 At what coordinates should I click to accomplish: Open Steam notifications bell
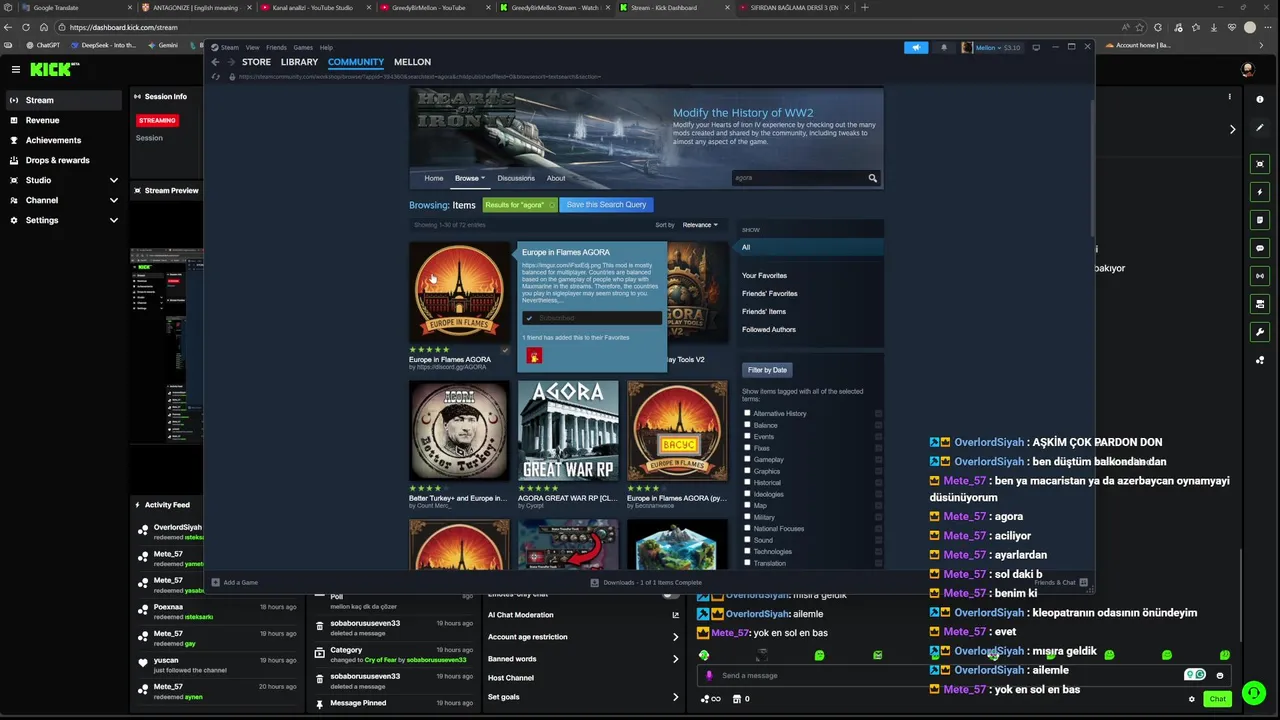tap(943, 47)
